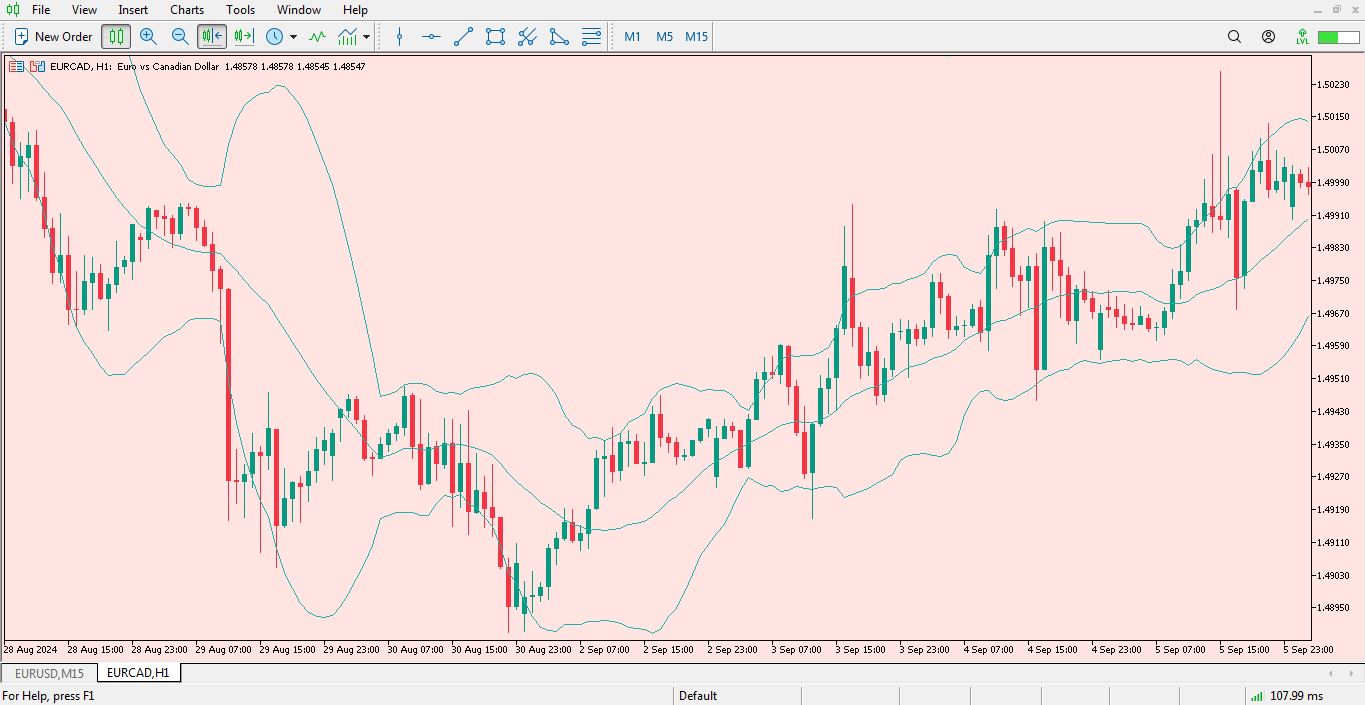Open the Charts menu
This screenshot has height=705, width=1365.
[187, 10]
